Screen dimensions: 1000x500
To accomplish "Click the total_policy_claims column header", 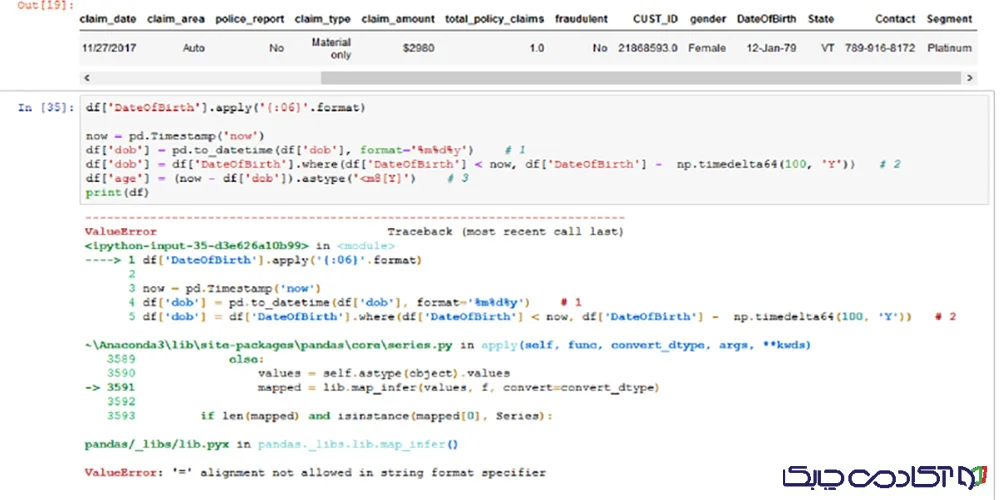I will point(494,19).
